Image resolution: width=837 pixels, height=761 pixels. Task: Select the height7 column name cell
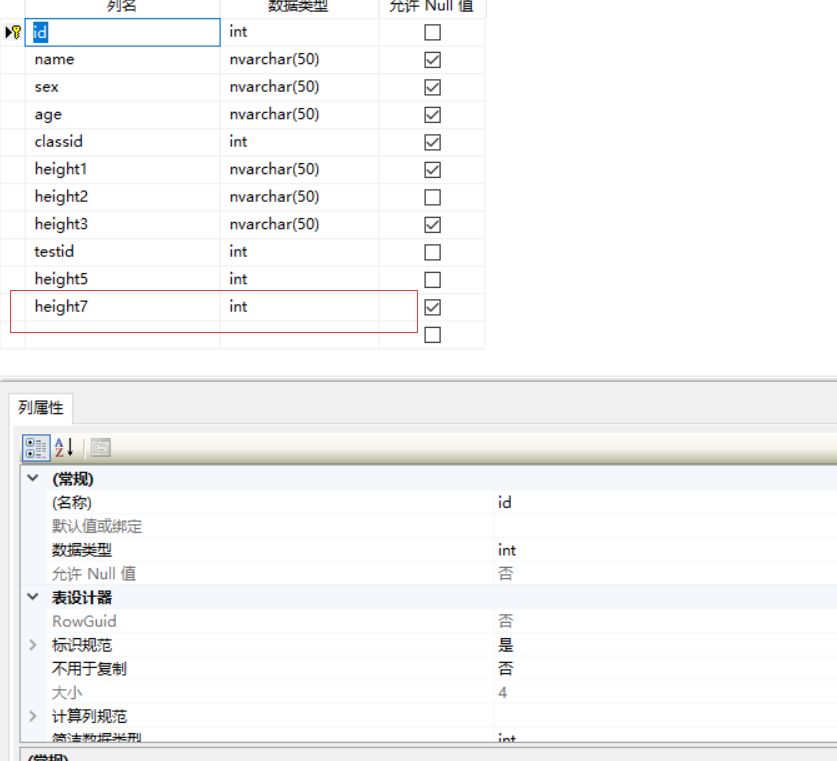click(122, 307)
